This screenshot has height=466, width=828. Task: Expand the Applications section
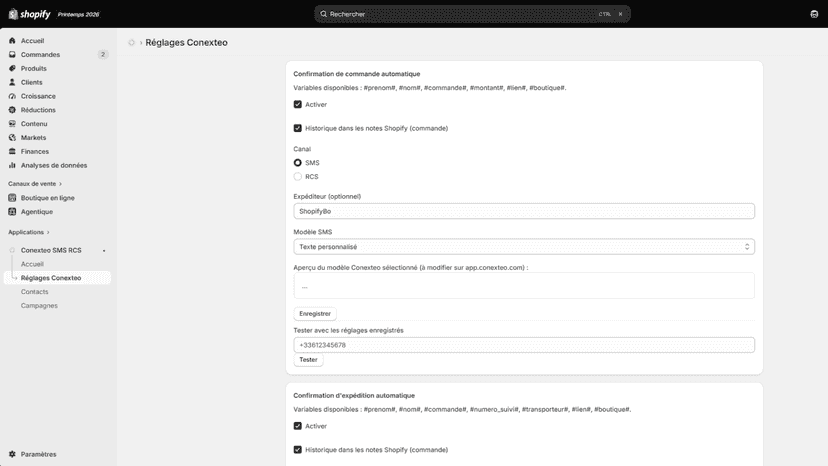[x=29, y=232]
